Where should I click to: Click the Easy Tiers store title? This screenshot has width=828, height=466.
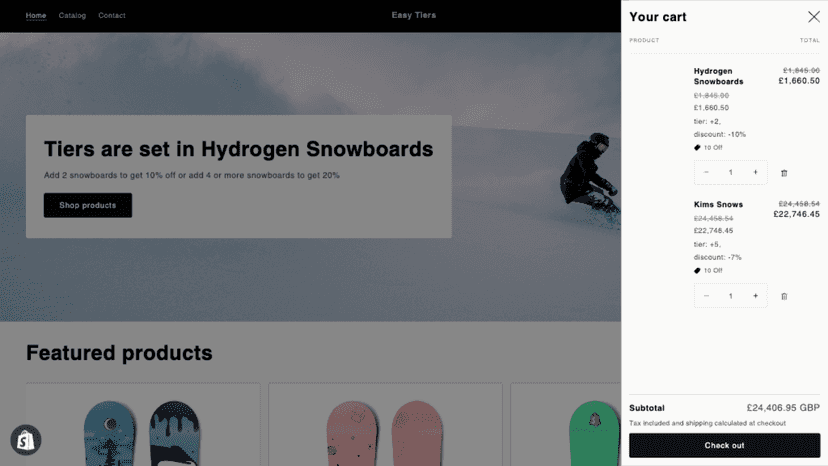pos(413,15)
